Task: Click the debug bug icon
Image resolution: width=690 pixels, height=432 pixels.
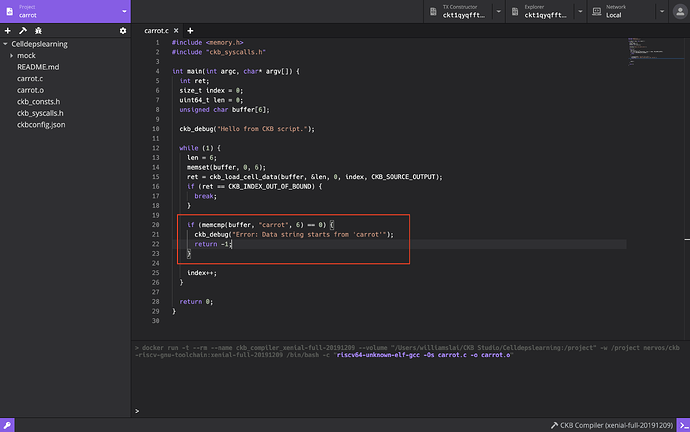Action: [38, 30]
